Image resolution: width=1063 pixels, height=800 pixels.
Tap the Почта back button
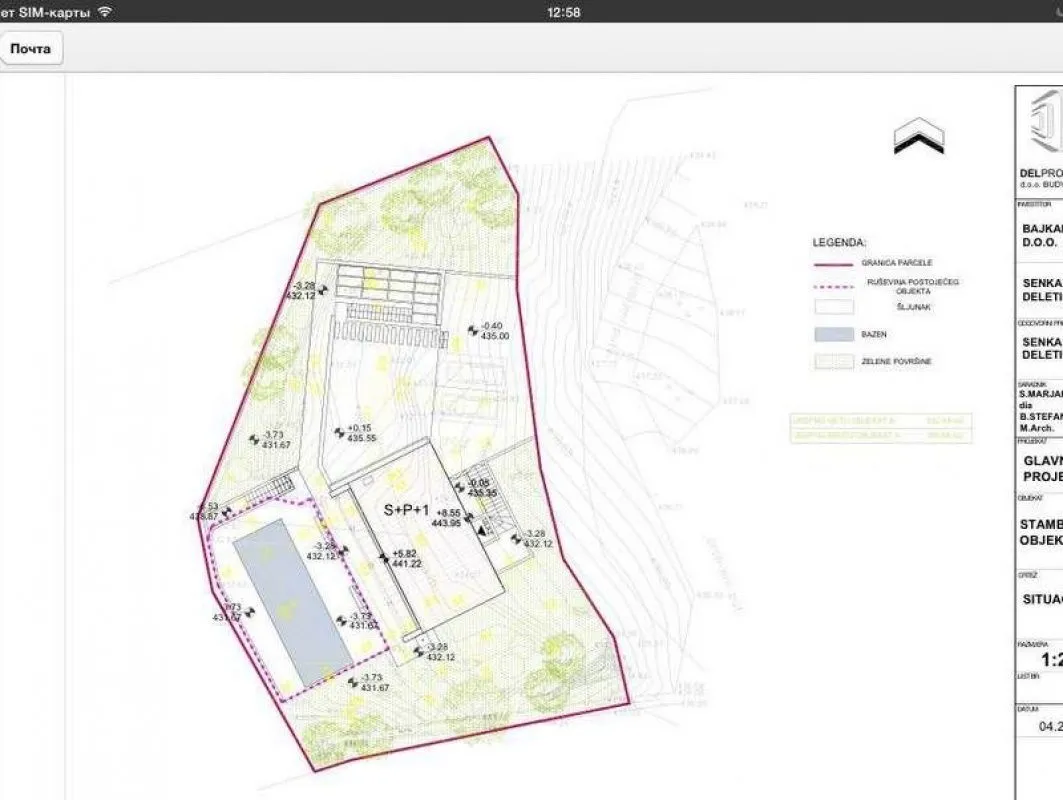click(32, 49)
